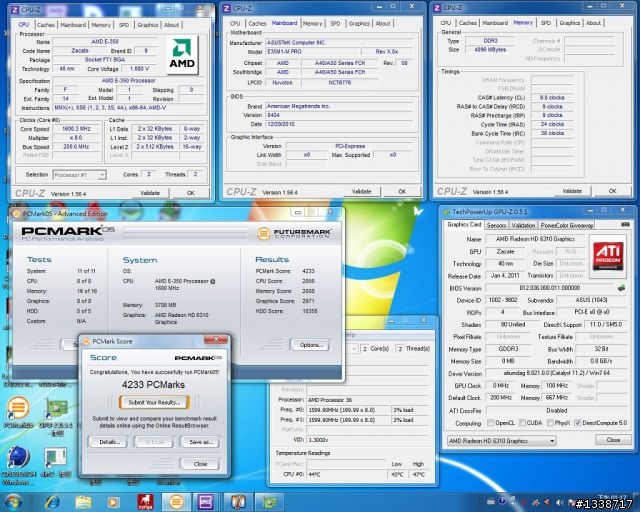Click the blue help tray icon
This screenshot has width=640, height=512.
(x=502, y=501)
